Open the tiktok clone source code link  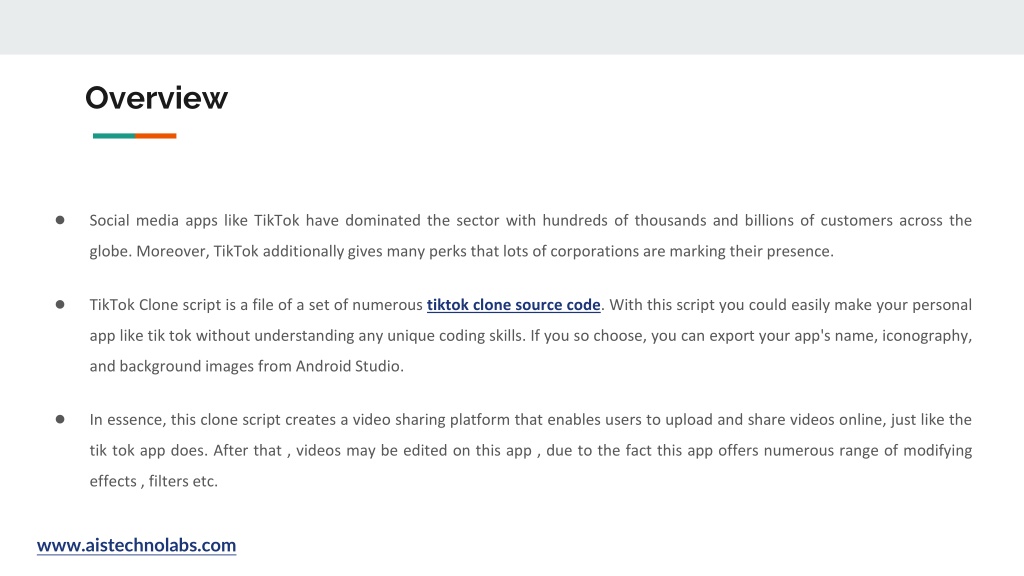point(513,305)
